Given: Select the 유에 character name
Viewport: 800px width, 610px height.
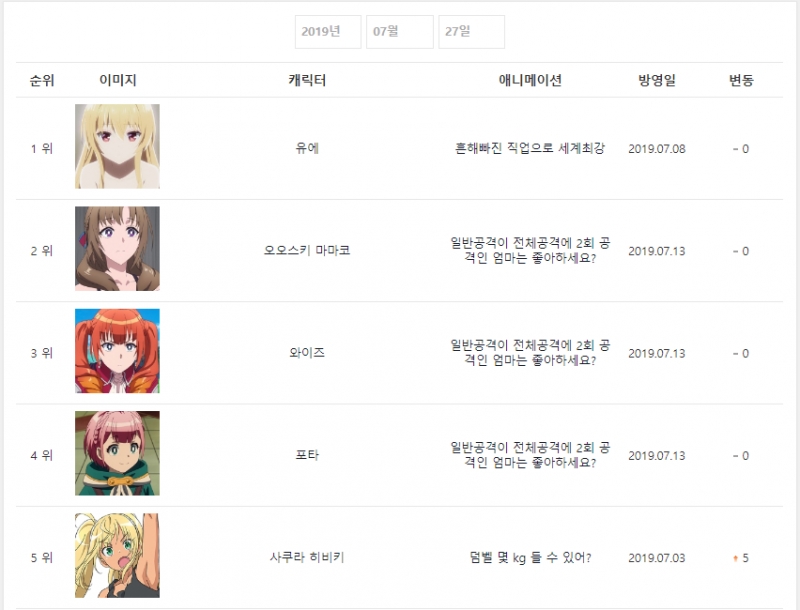Looking at the screenshot, I should (x=307, y=148).
